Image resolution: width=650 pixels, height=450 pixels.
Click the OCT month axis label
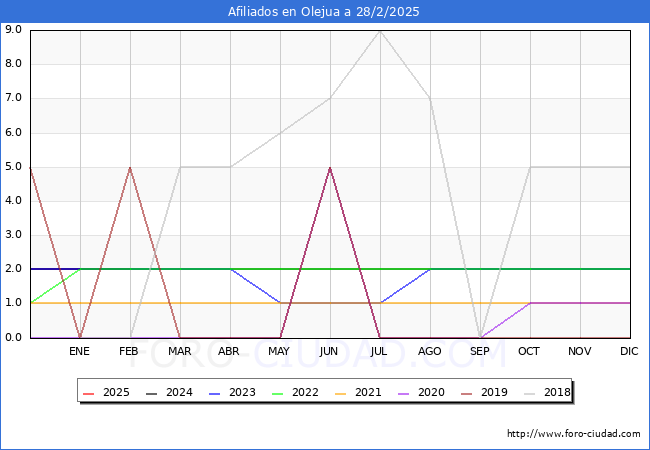pyautogui.click(x=529, y=351)
